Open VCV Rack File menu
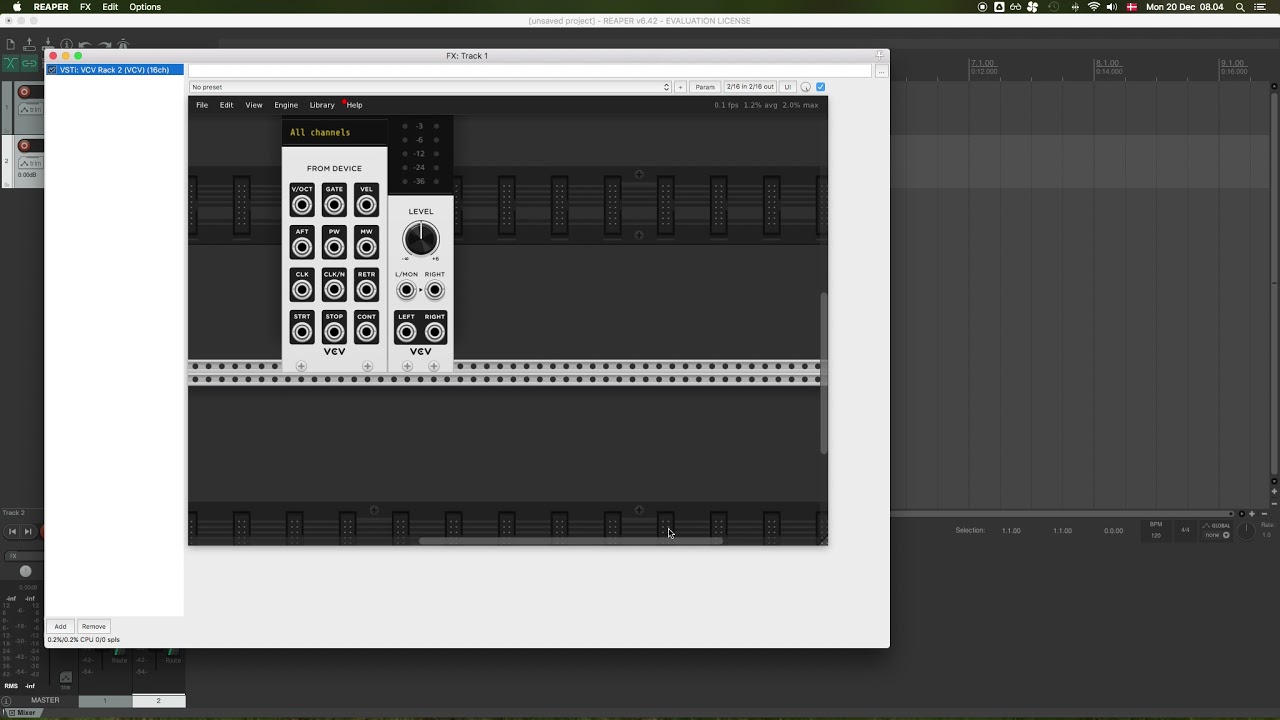Image resolution: width=1280 pixels, height=720 pixels. 202,105
